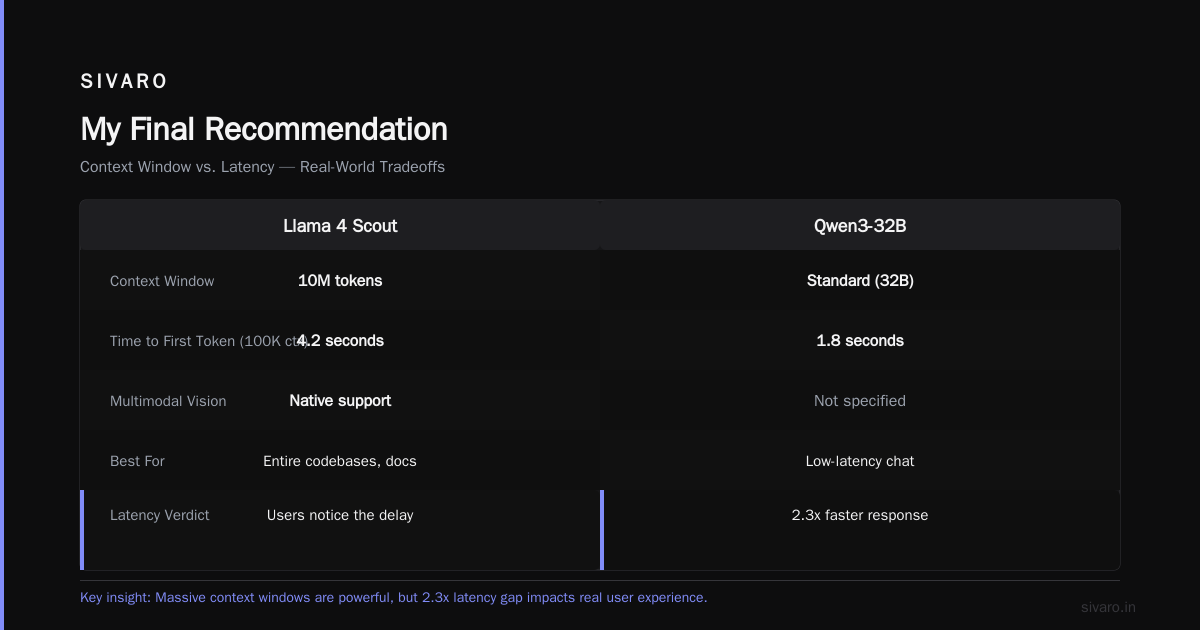Select 'Entire codebases, docs' cell
The height and width of the screenshot is (630, 1200).
point(340,461)
